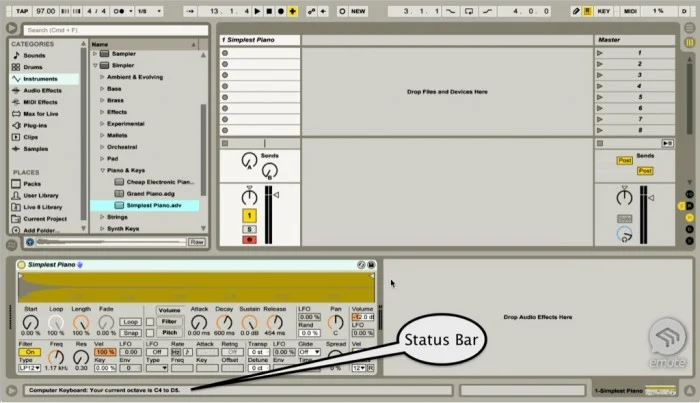This screenshot has width=700, height=403.
Task: Select the Drums category
Action: click(x=33, y=67)
